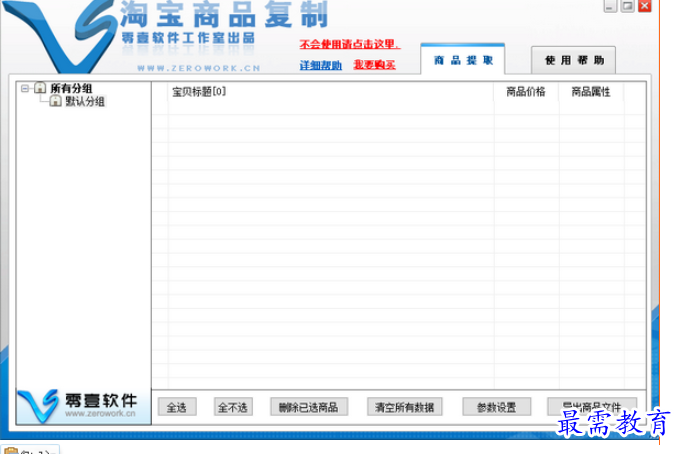Collapse the 所有分组 tree node

[25, 88]
